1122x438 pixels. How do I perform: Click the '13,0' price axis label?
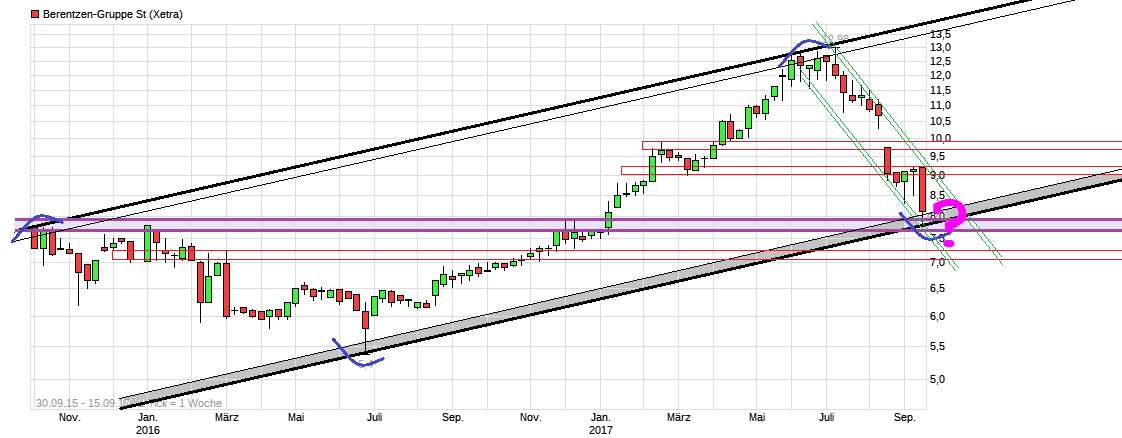[940, 47]
